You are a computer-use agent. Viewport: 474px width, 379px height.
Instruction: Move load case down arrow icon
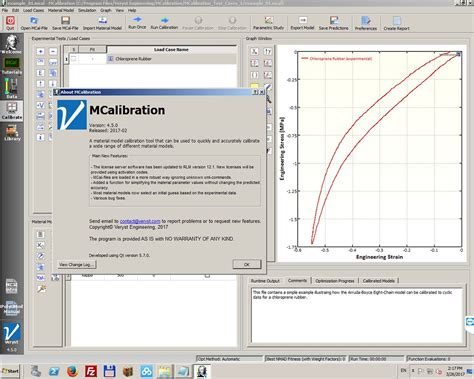pyautogui.click(x=53, y=84)
